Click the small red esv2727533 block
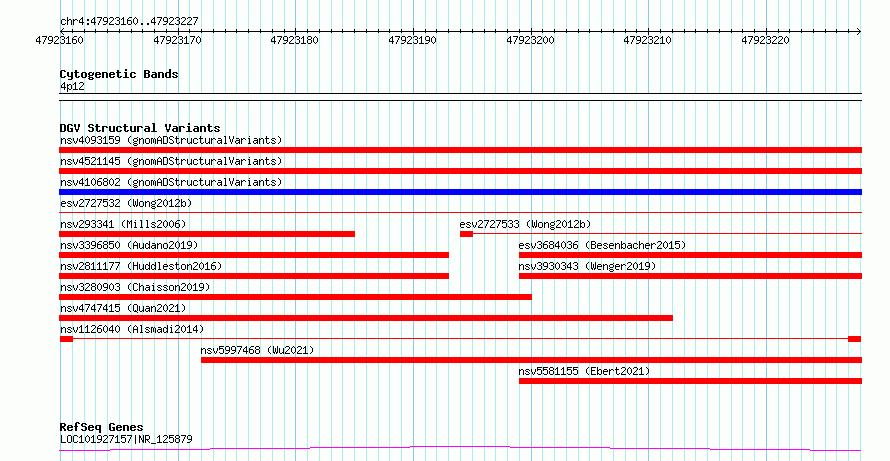 (467, 234)
